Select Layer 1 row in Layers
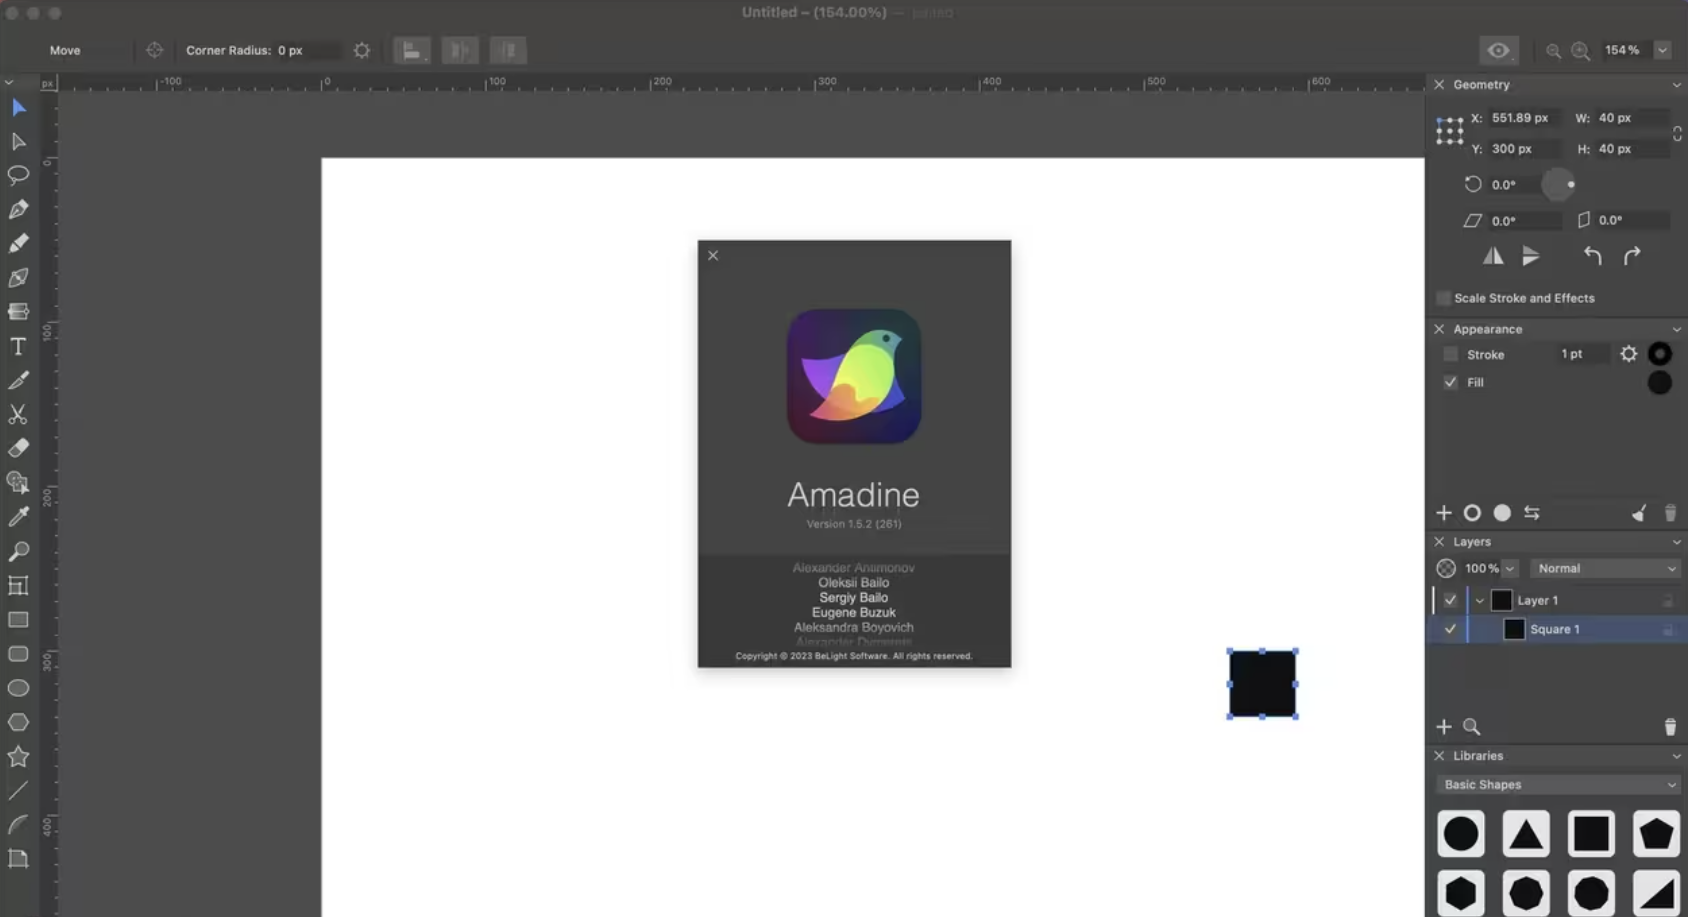This screenshot has height=917, width=1688. pos(1557,600)
